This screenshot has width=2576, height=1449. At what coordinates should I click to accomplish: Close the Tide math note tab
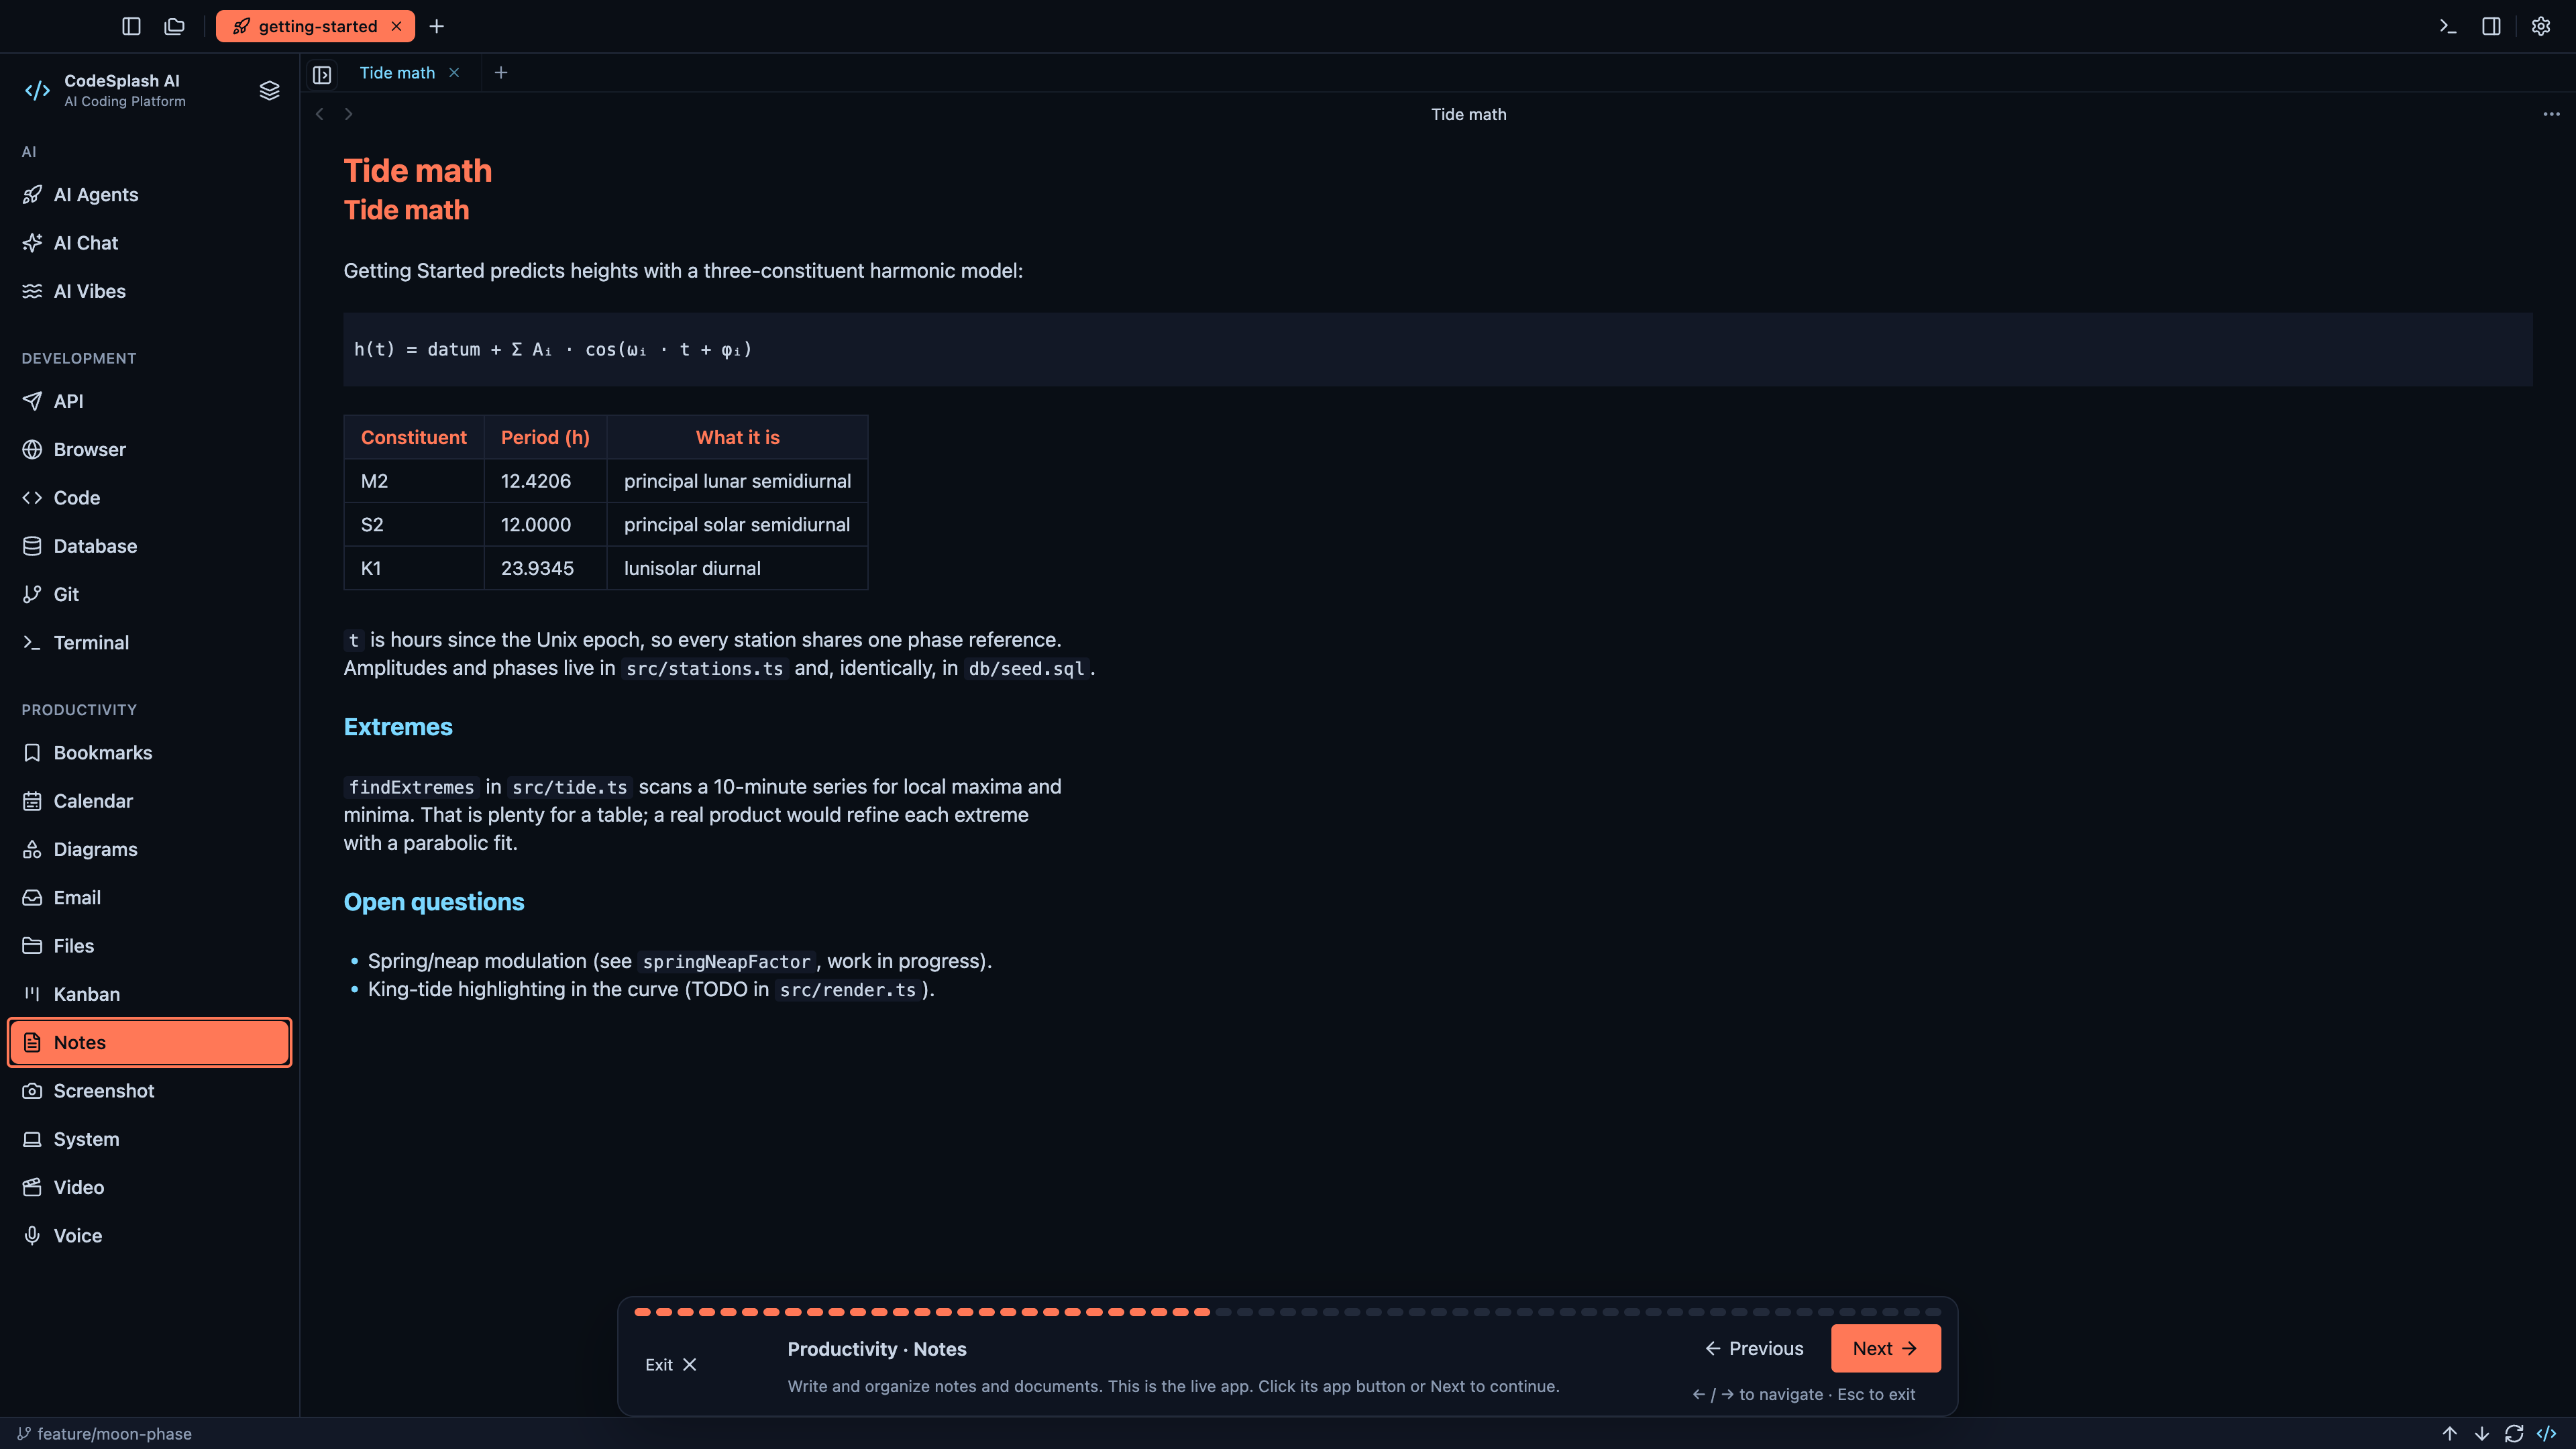pos(454,73)
